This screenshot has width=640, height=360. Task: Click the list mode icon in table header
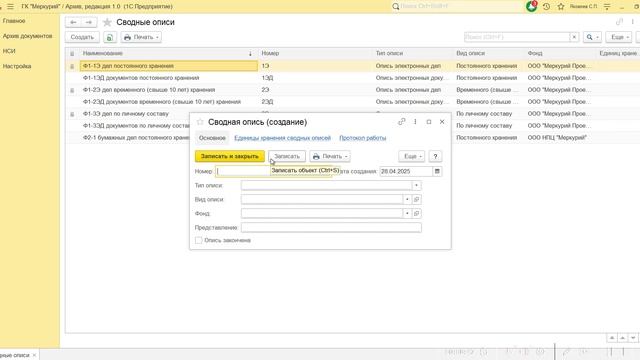pyautogui.click(x=72, y=54)
